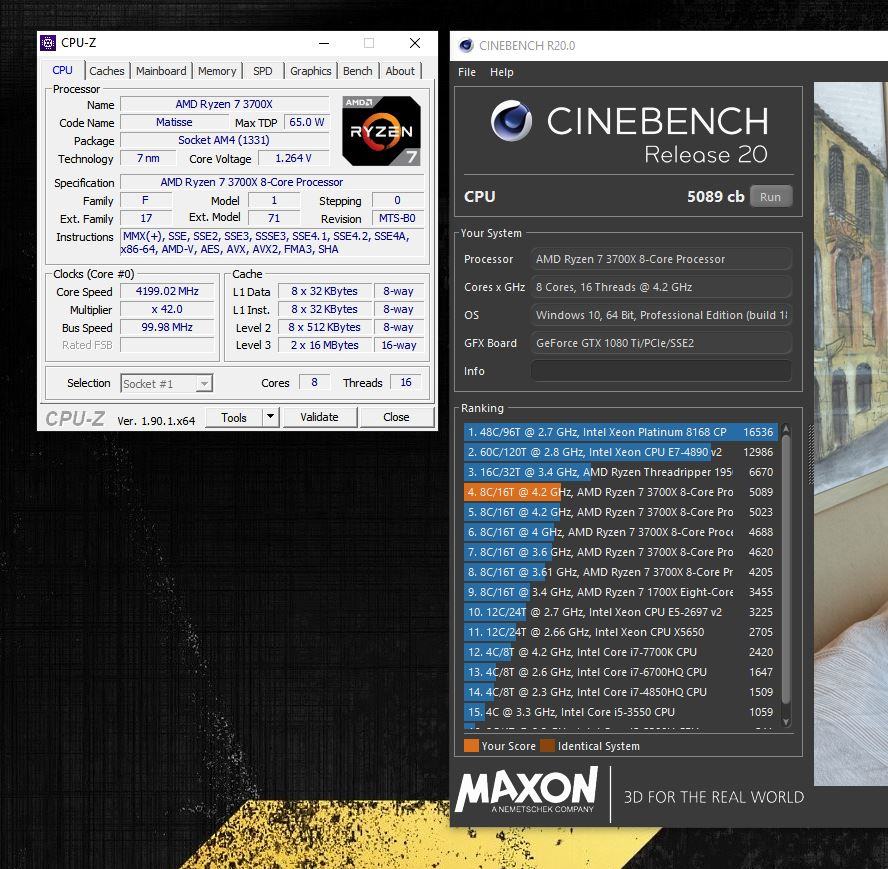Click the CPU-Z app icon in title bar
Viewport: 888px width, 869px height.
[48, 43]
